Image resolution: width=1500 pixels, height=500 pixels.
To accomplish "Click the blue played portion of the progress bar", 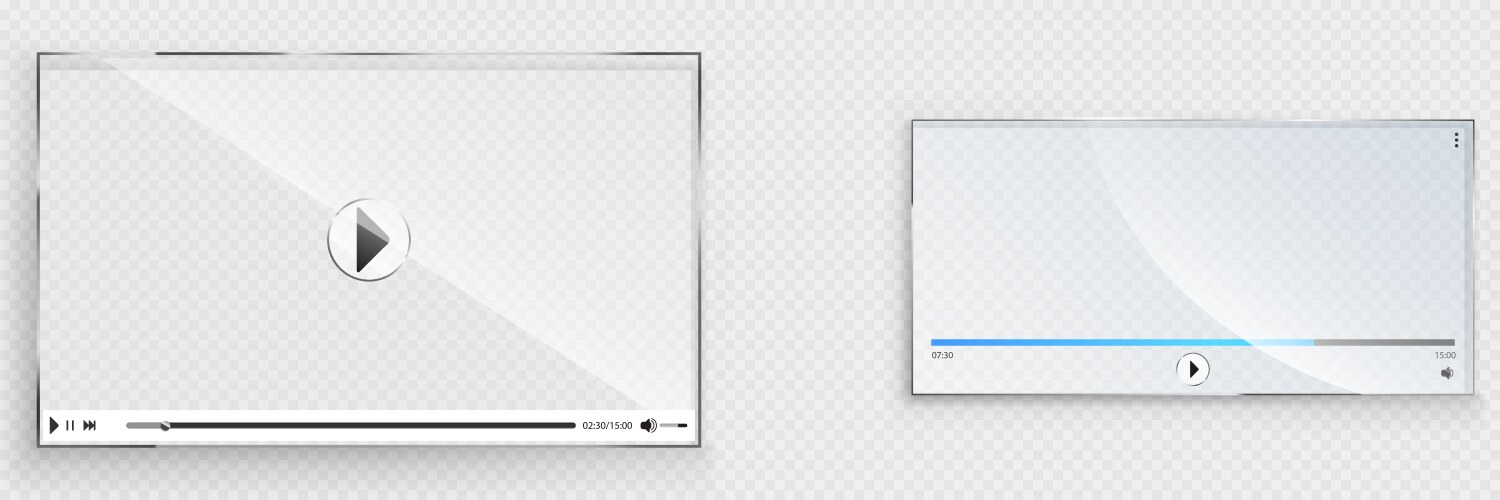I will pyautogui.click(x=1091, y=342).
